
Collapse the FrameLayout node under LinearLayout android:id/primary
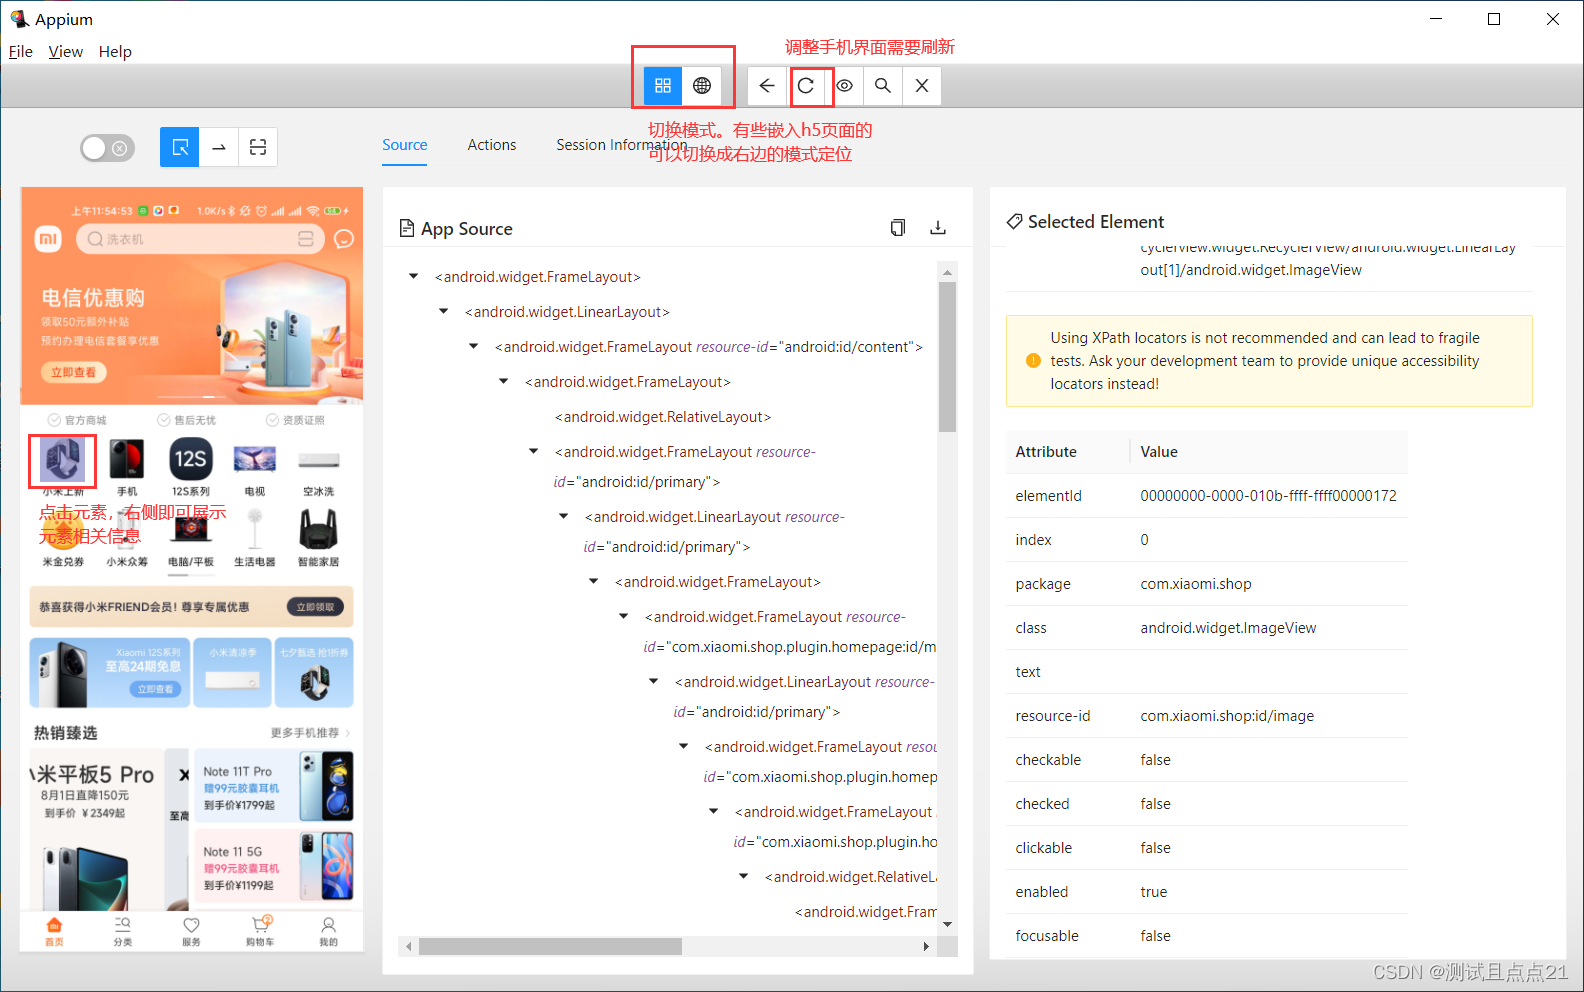593,582
